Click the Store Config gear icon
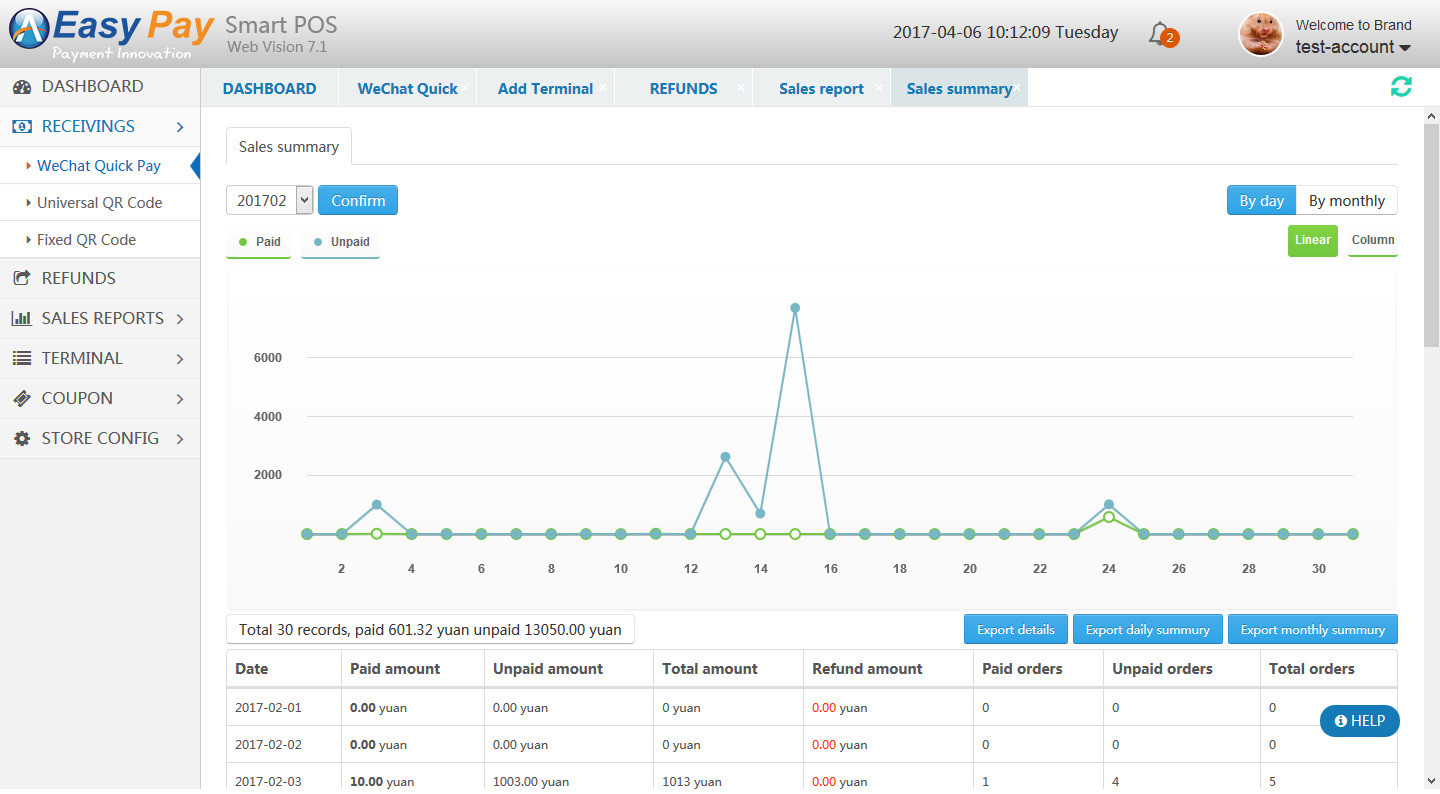 pyautogui.click(x=22, y=439)
